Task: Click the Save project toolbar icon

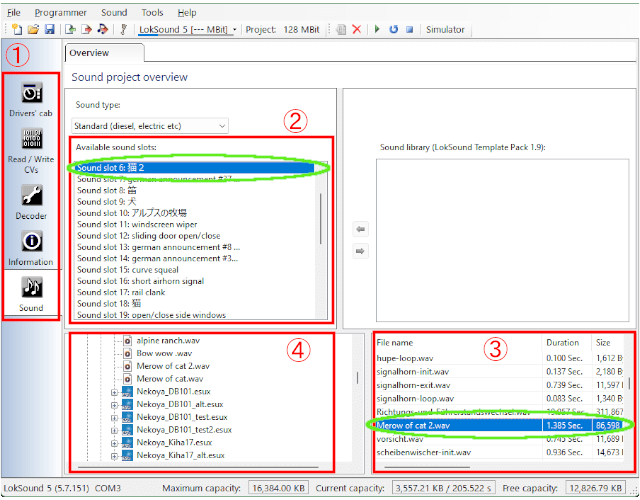Action: [x=49, y=30]
